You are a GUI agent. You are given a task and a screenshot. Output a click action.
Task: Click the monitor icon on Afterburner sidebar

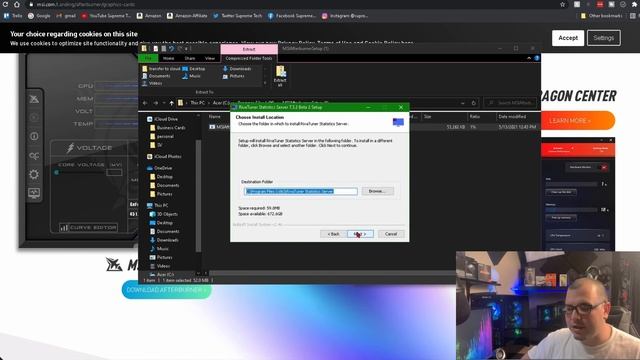pos(34,193)
